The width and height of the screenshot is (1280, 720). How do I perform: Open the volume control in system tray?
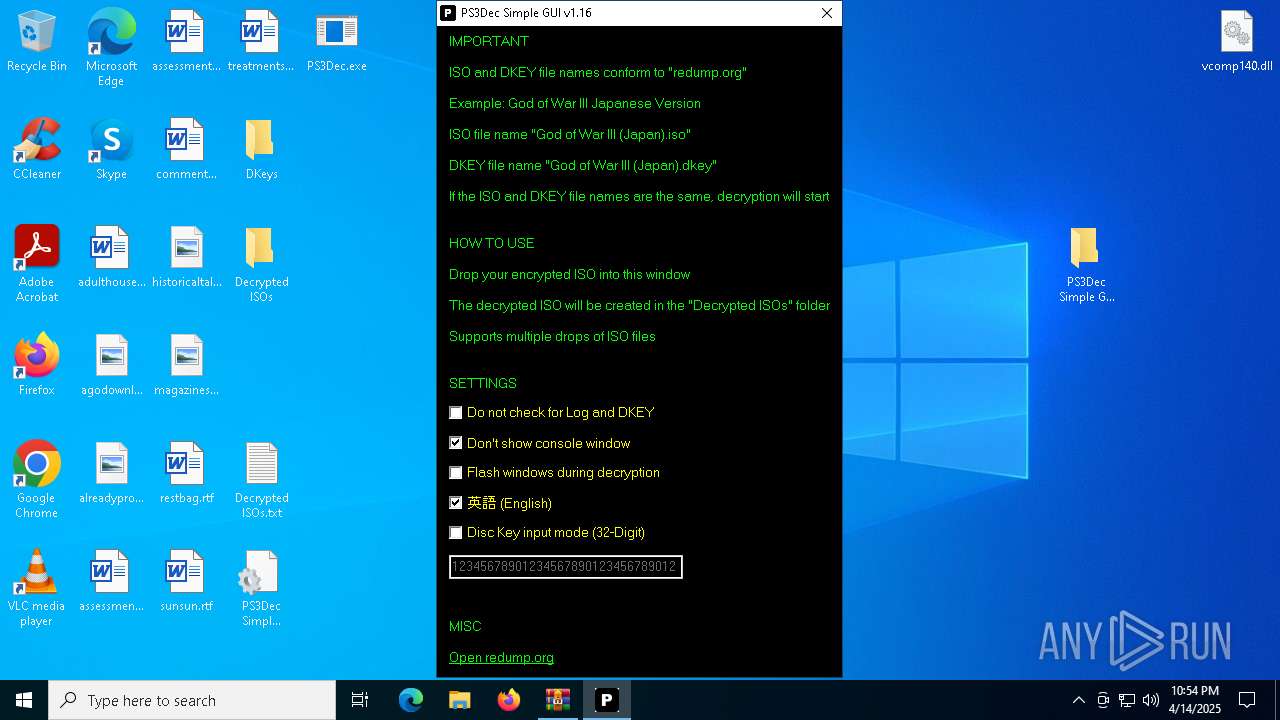pos(1151,700)
